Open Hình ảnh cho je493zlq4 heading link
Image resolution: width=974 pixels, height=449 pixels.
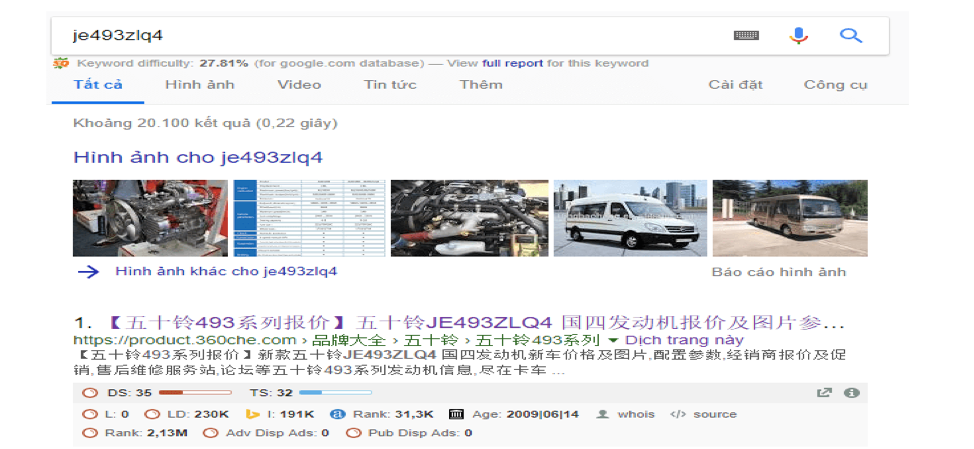pos(198,157)
